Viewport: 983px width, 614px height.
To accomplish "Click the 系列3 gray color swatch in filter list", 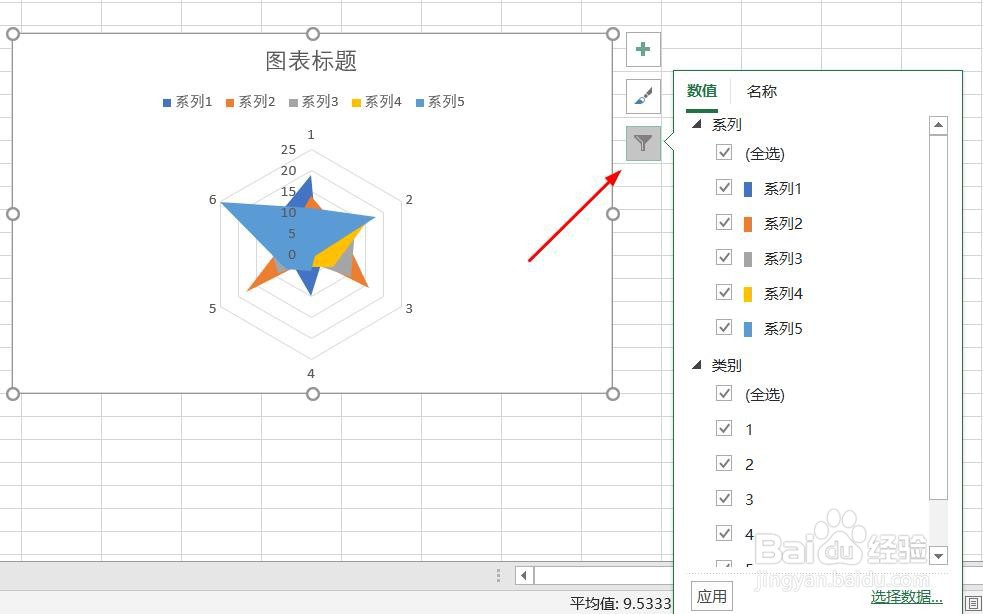I will point(747,259).
